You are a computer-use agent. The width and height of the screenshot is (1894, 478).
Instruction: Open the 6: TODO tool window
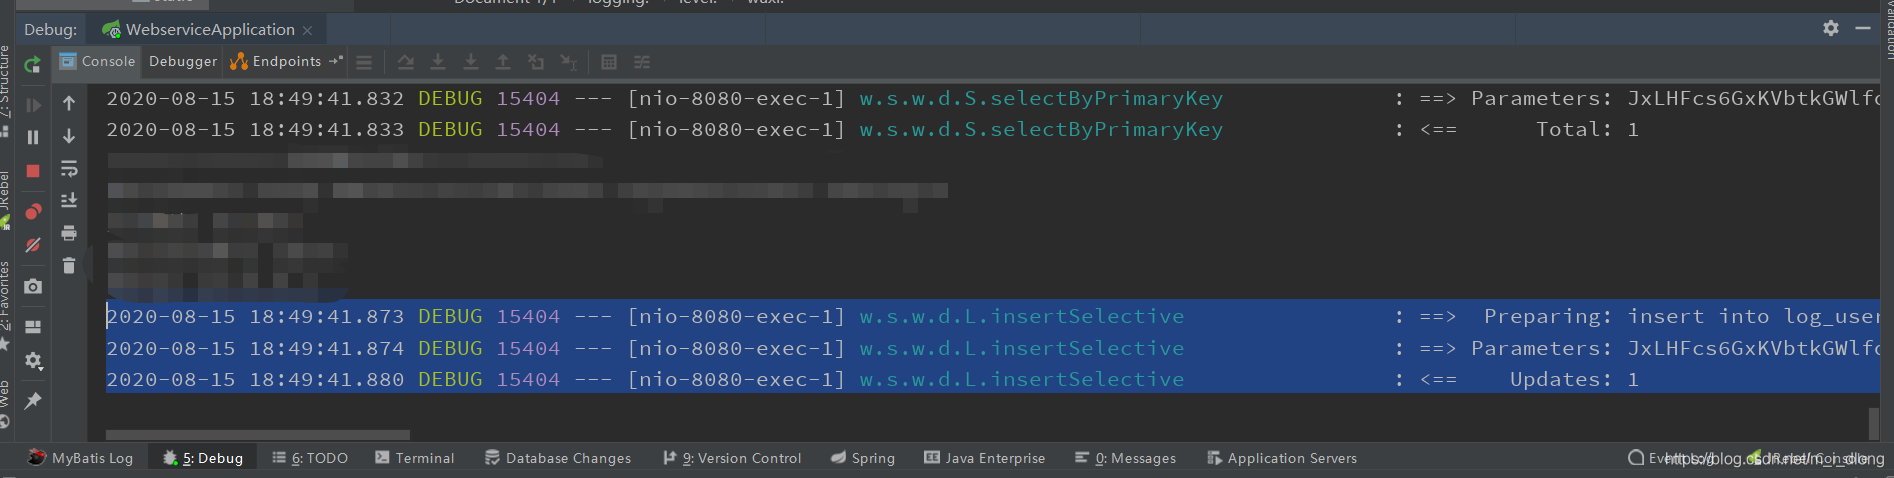(310, 458)
